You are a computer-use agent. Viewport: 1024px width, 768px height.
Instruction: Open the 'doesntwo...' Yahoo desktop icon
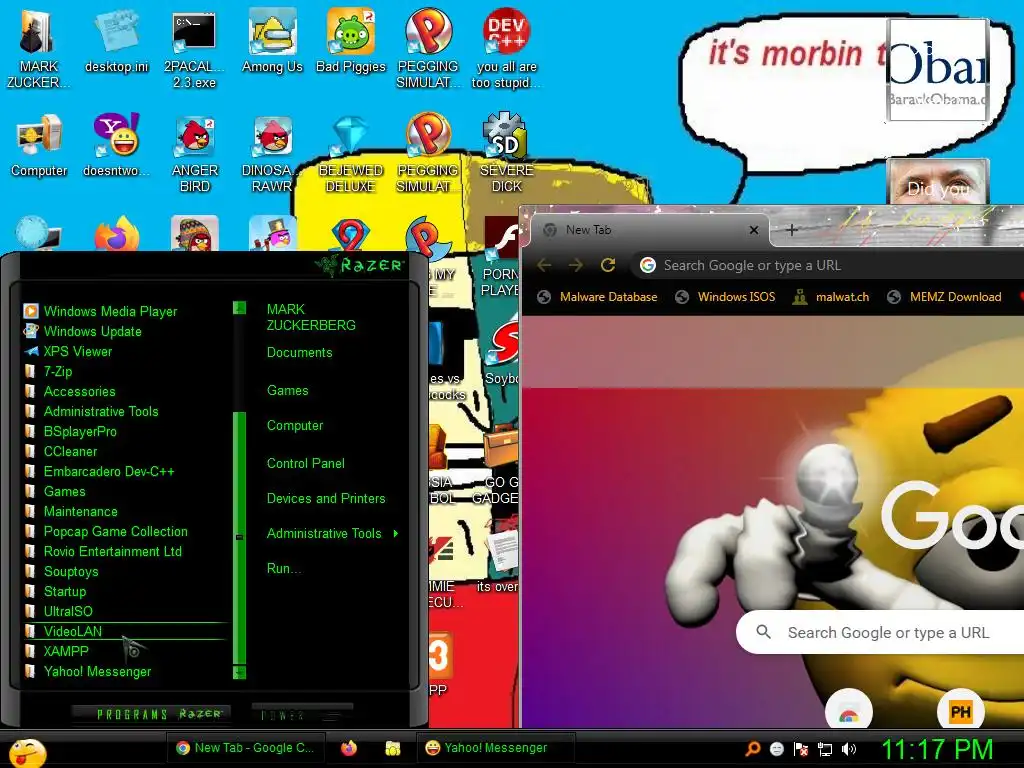coord(116,145)
